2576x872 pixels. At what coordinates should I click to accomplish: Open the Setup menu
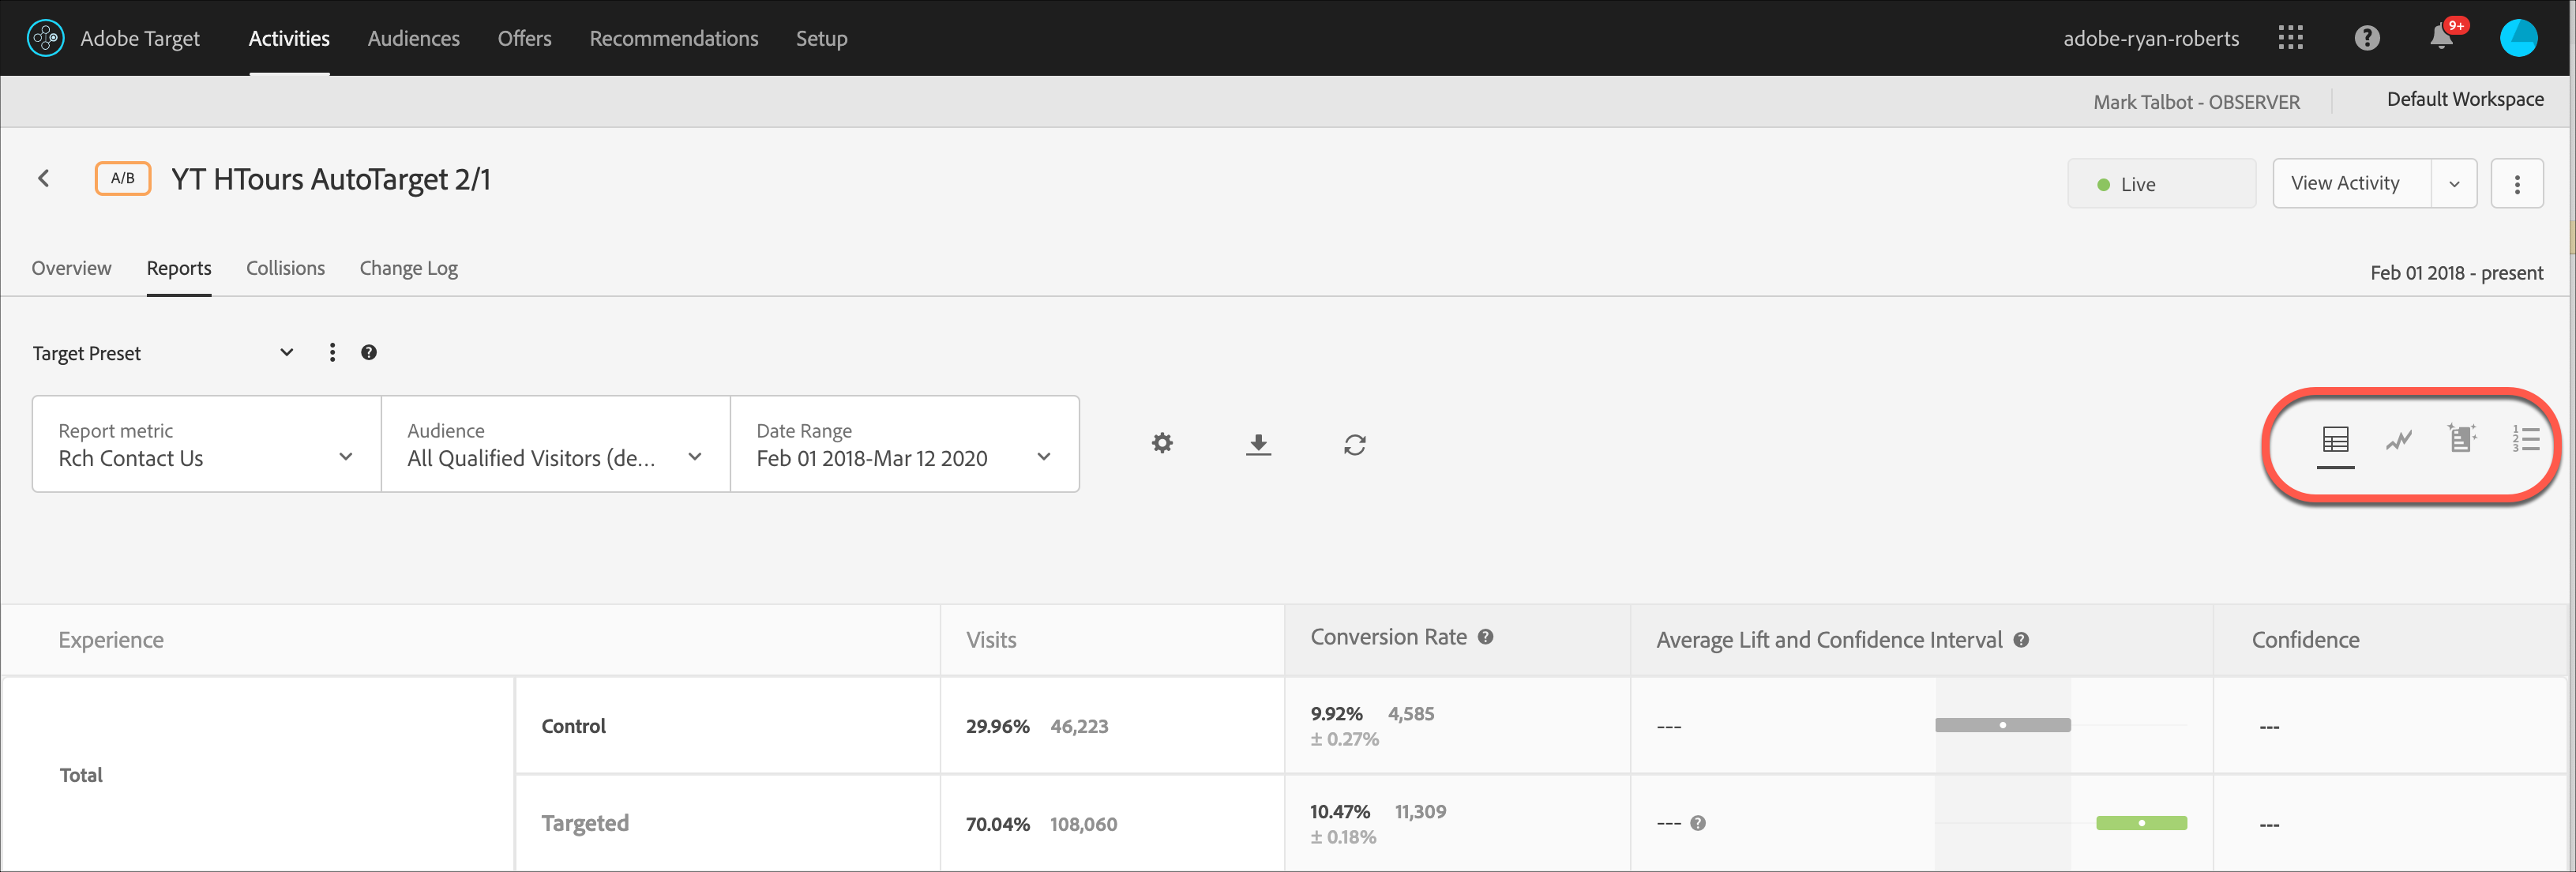point(821,38)
